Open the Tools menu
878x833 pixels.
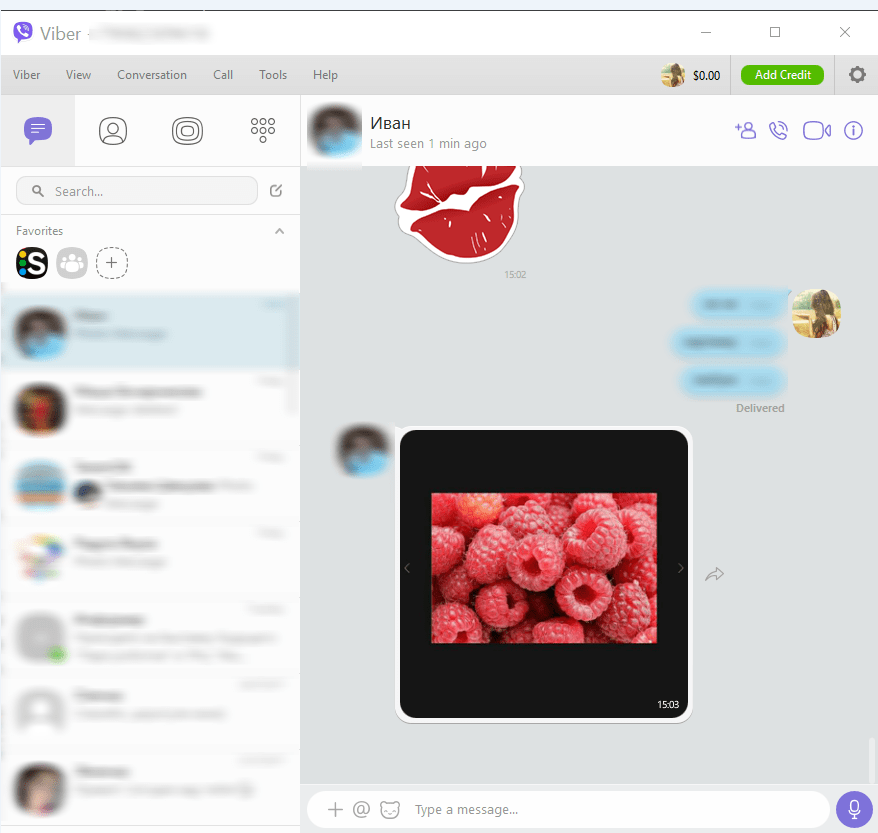pyautogui.click(x=273, y=75)
